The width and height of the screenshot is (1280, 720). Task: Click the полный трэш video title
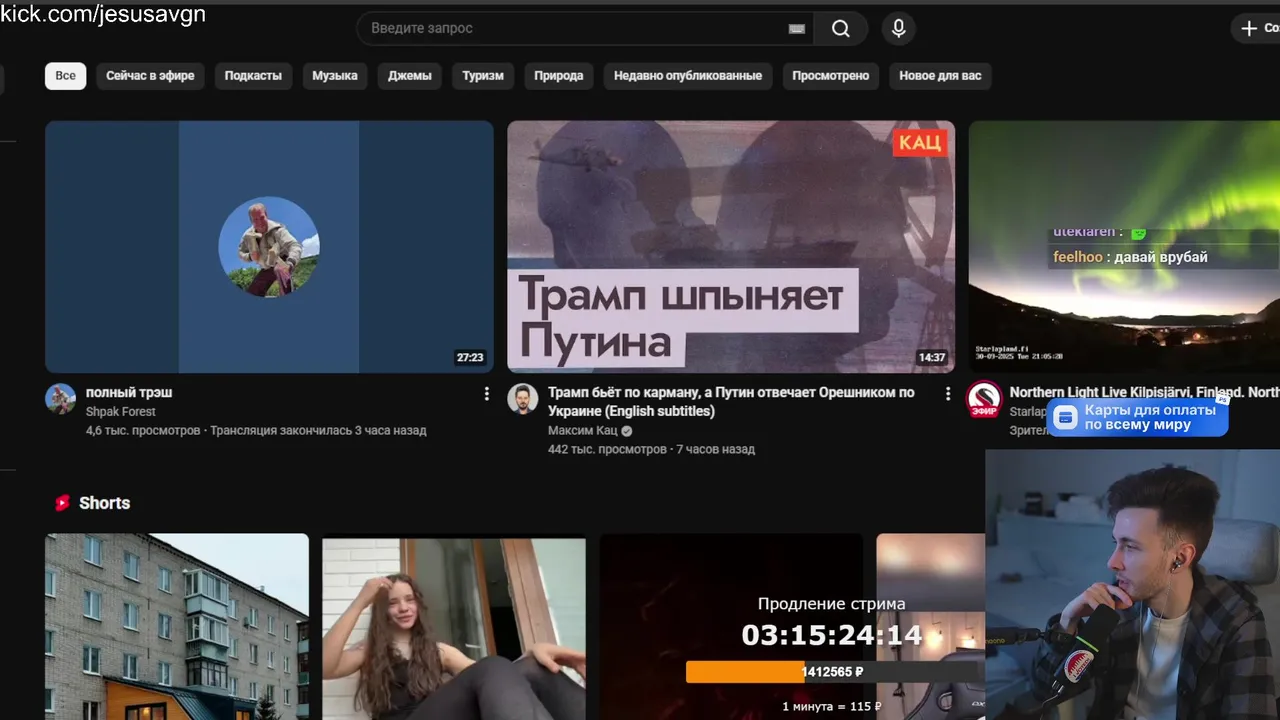(x=129, y=393)
